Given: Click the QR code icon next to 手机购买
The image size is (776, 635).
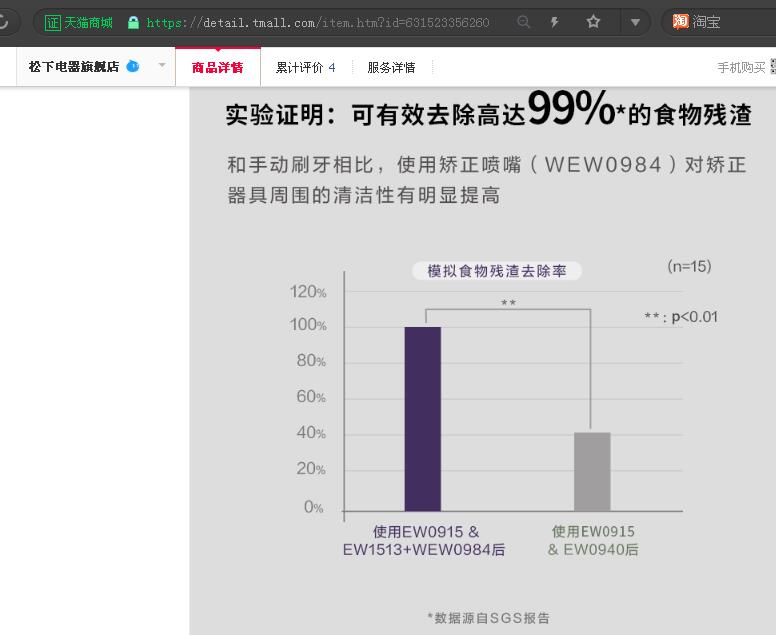Looking at the screenshot, I should click(773, 67).
